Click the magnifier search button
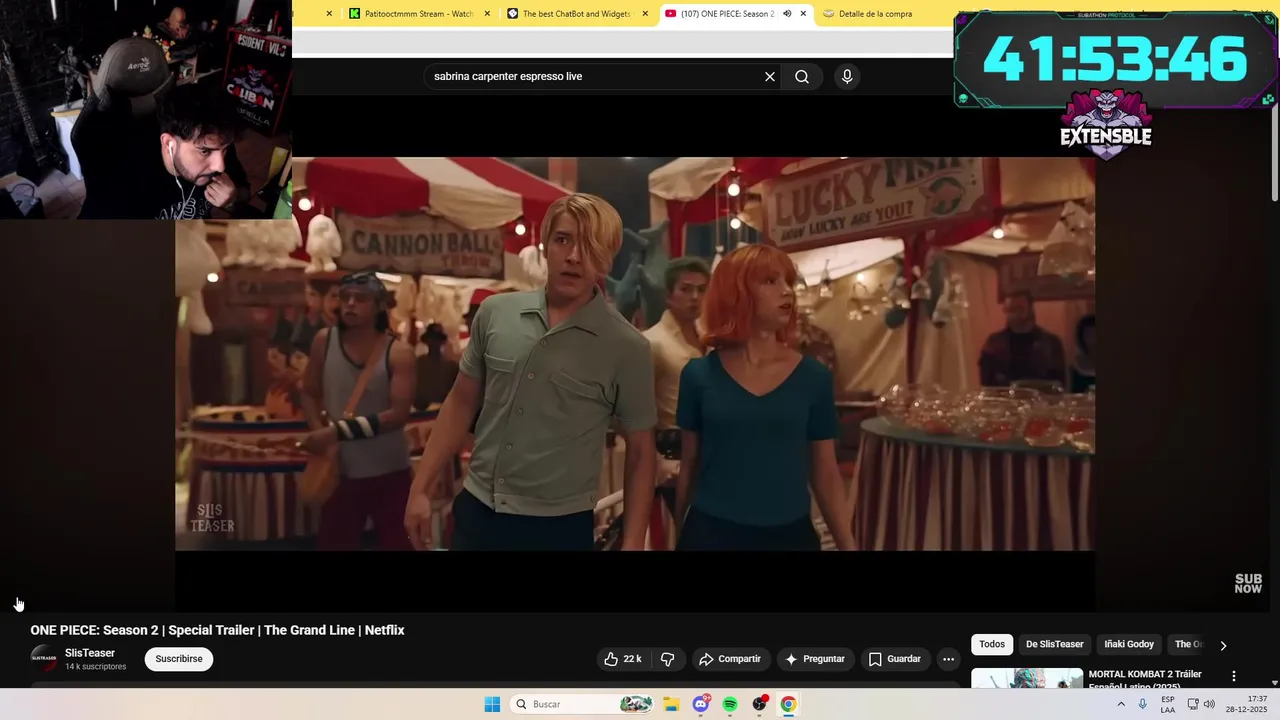 802,77
